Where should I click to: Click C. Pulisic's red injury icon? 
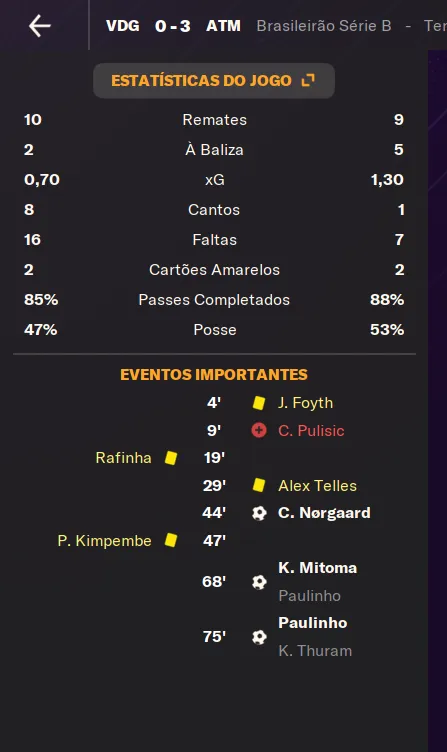point(259,430)
